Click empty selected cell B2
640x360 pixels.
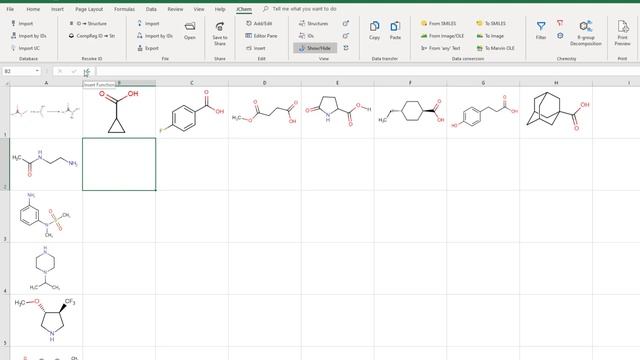pyautogui.click(x=119, y=164)
